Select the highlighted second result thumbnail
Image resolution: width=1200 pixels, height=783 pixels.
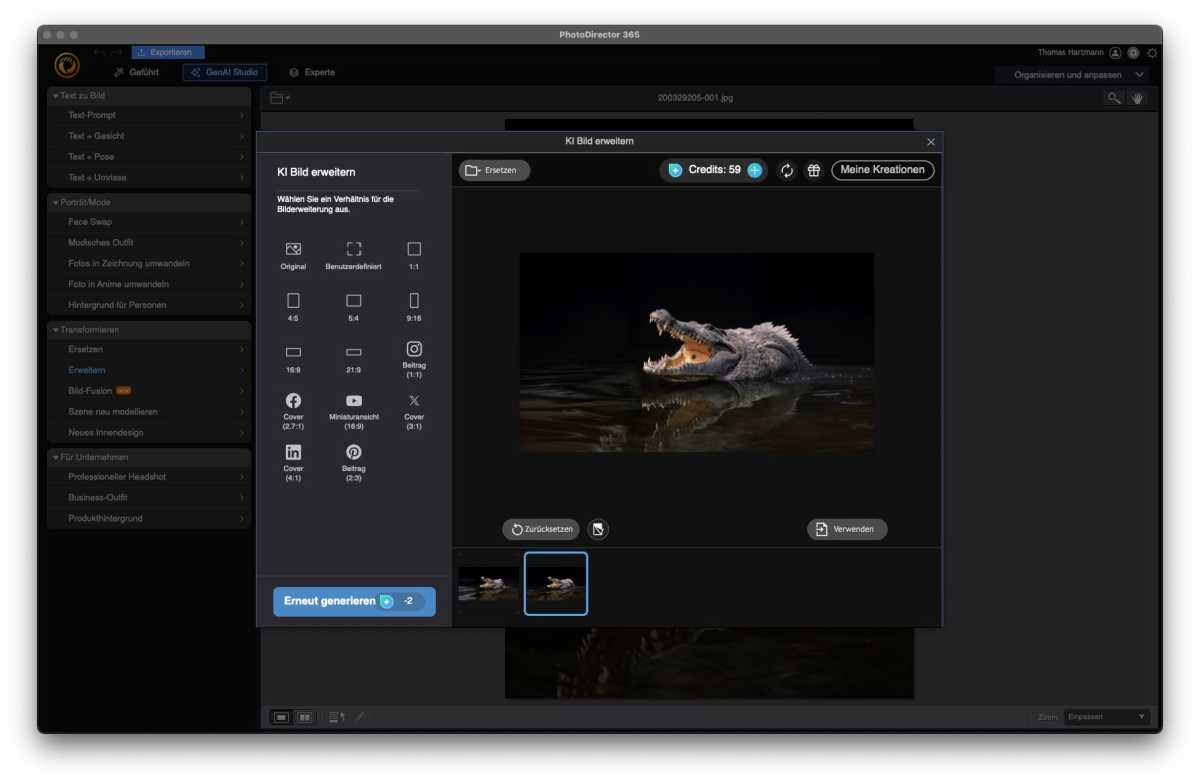(556, 584)
